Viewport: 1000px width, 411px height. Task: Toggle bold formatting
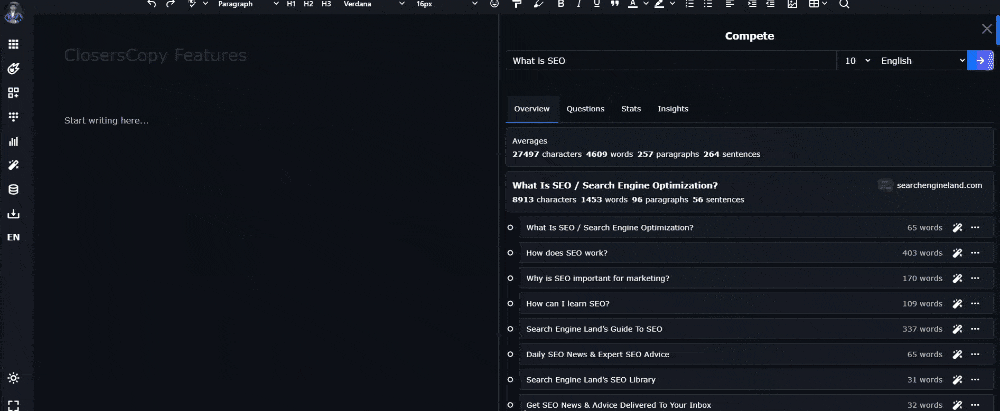click(x=561, y=4)
